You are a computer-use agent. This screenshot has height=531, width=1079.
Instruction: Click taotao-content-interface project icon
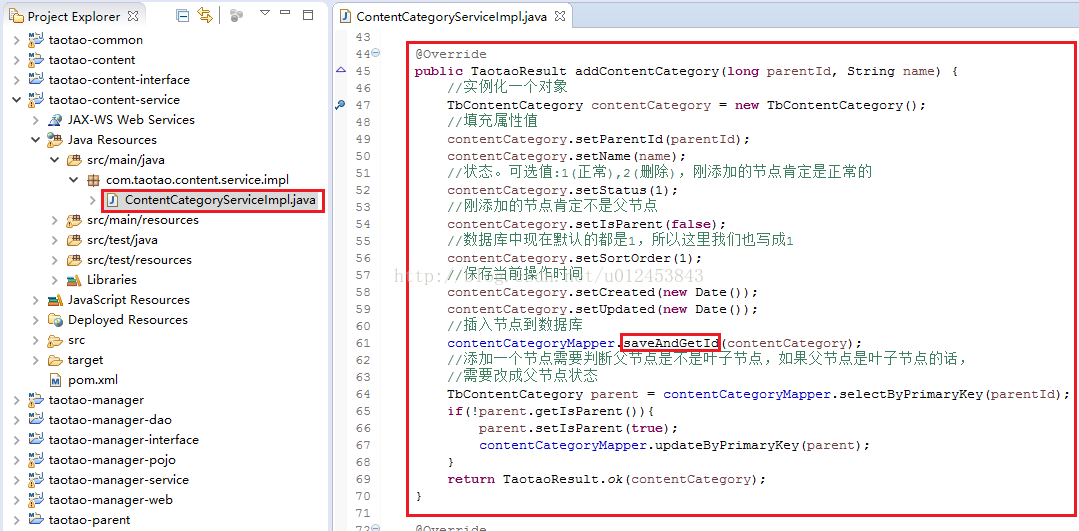(36, 80)
